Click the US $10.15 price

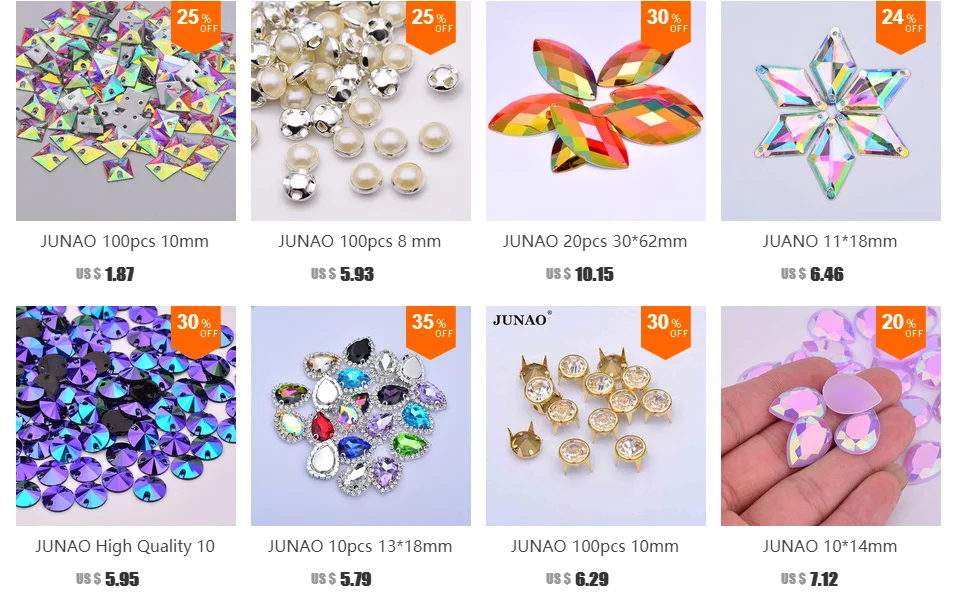tap(580, 274)
